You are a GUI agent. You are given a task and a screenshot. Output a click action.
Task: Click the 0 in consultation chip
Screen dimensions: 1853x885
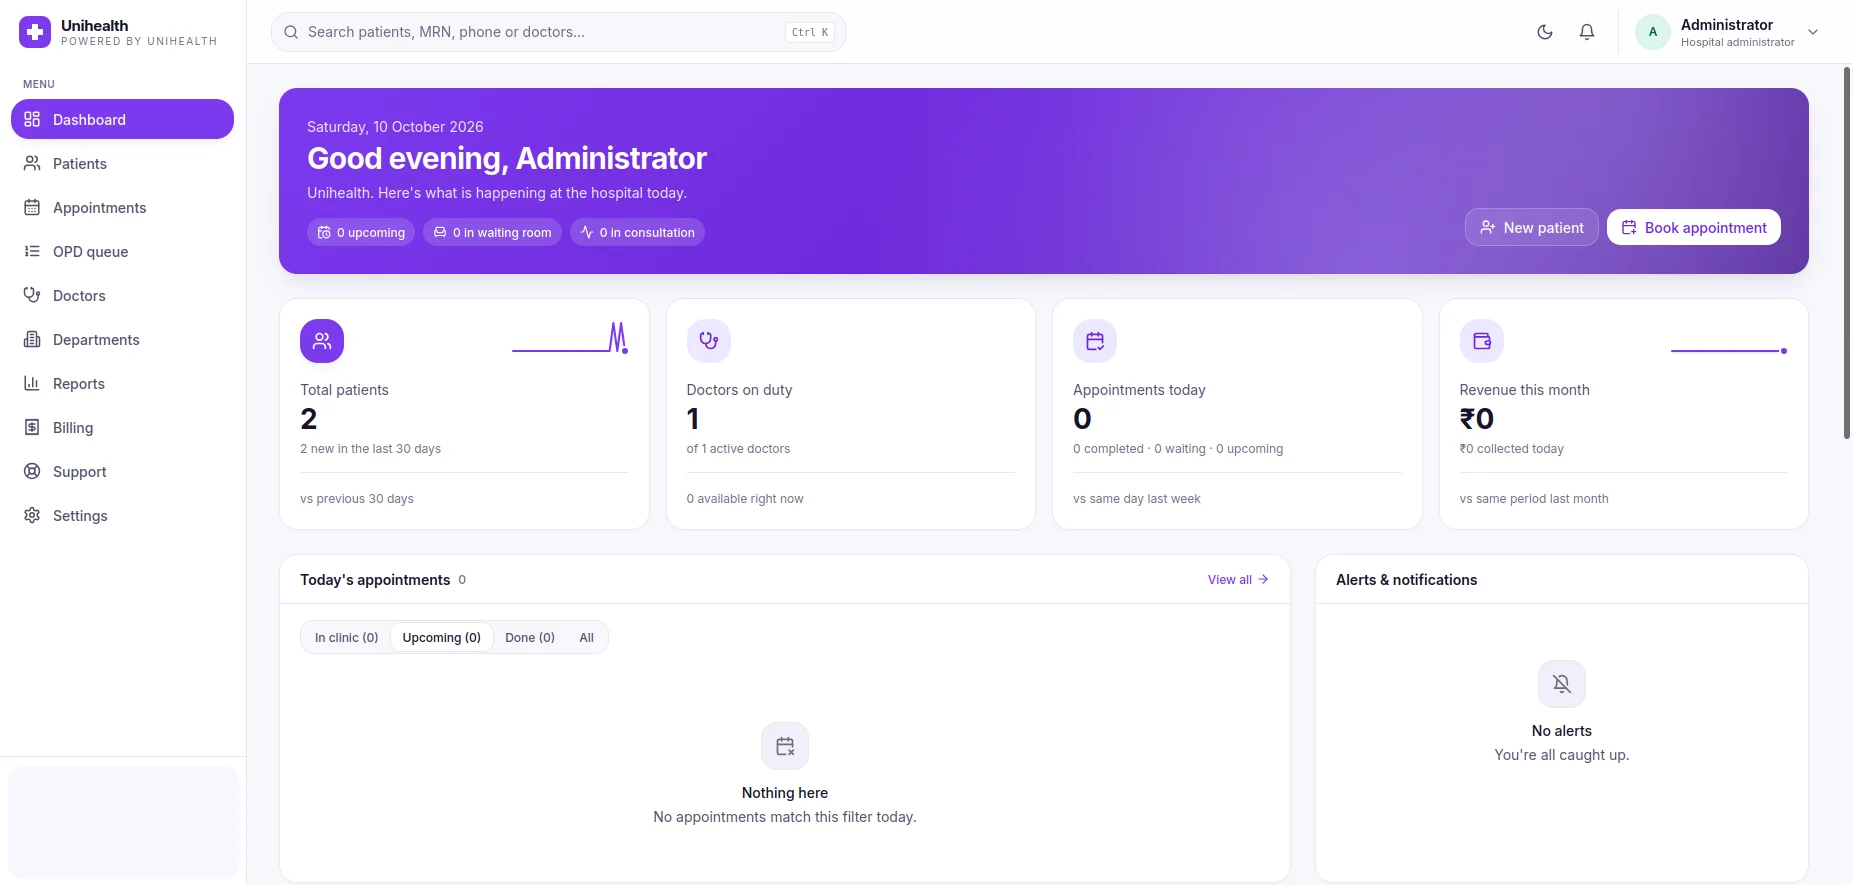coord(637,232)
